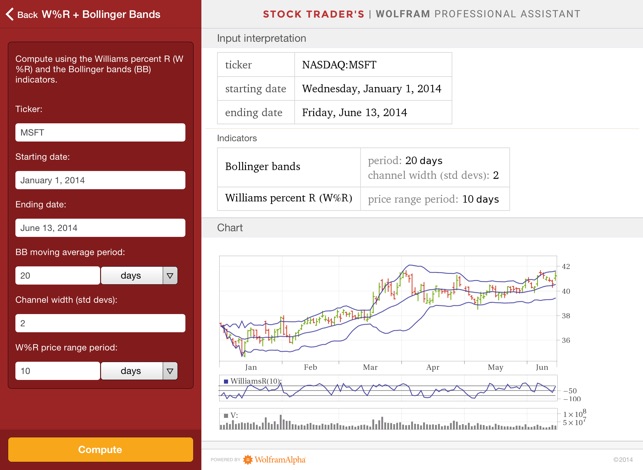Click 'period: 20 days' indicator value
Screen dimensions: 643x470
coord(405,160)
